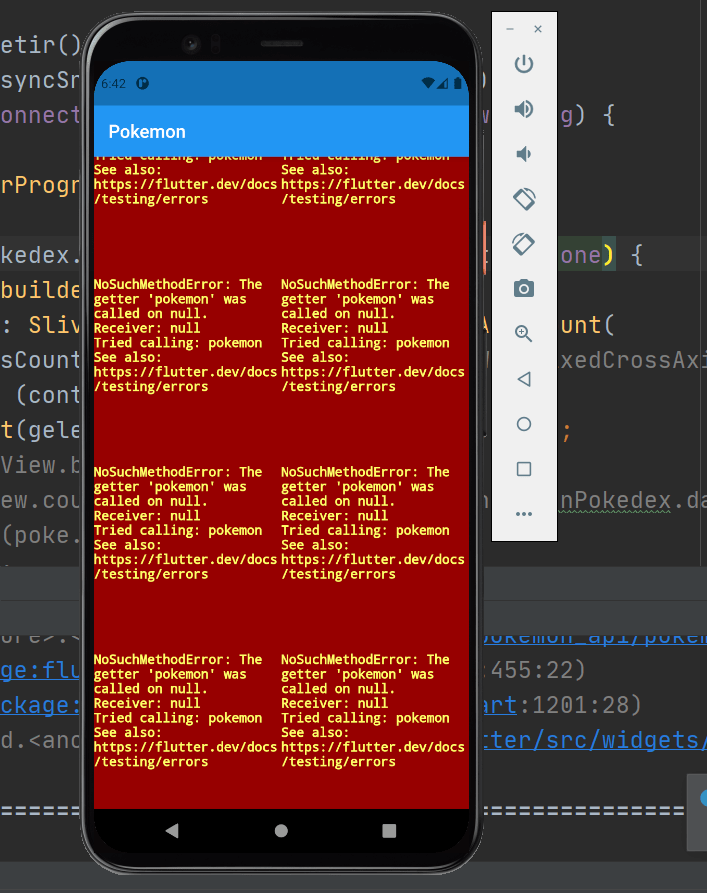Tap the phone's Back navigation button
Screen dimensions: 707x893
pyautogui.click(x=172, y=830)
